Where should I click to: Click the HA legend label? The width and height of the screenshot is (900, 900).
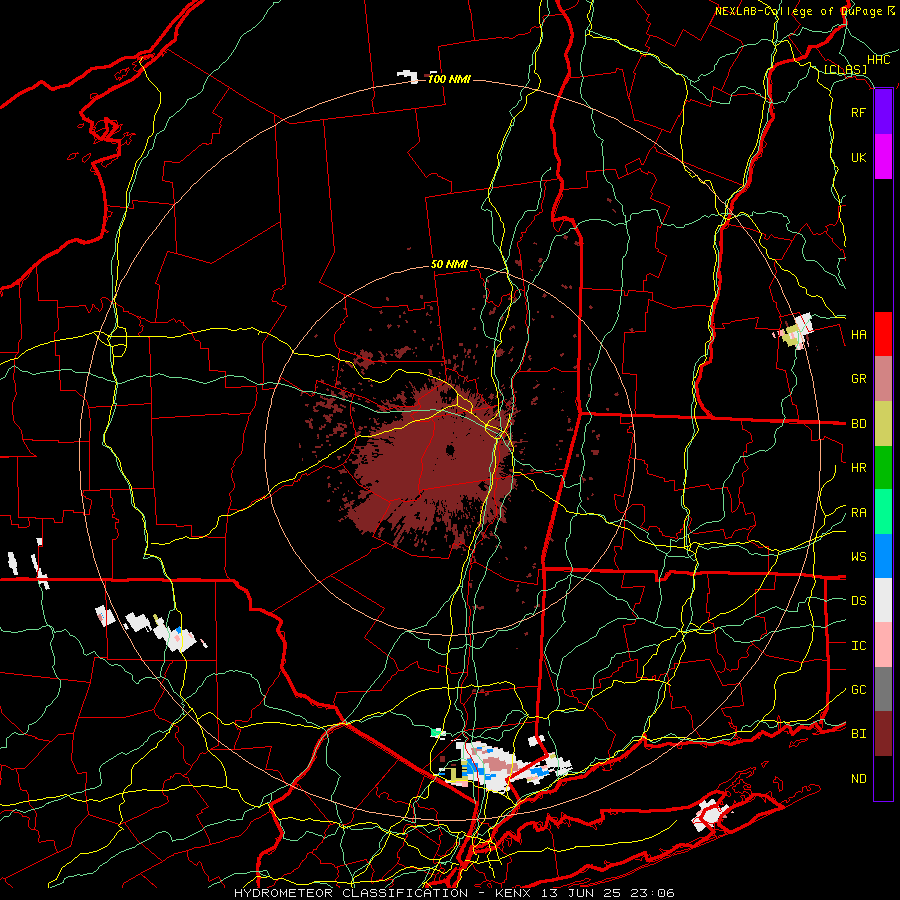coord(858,335)
